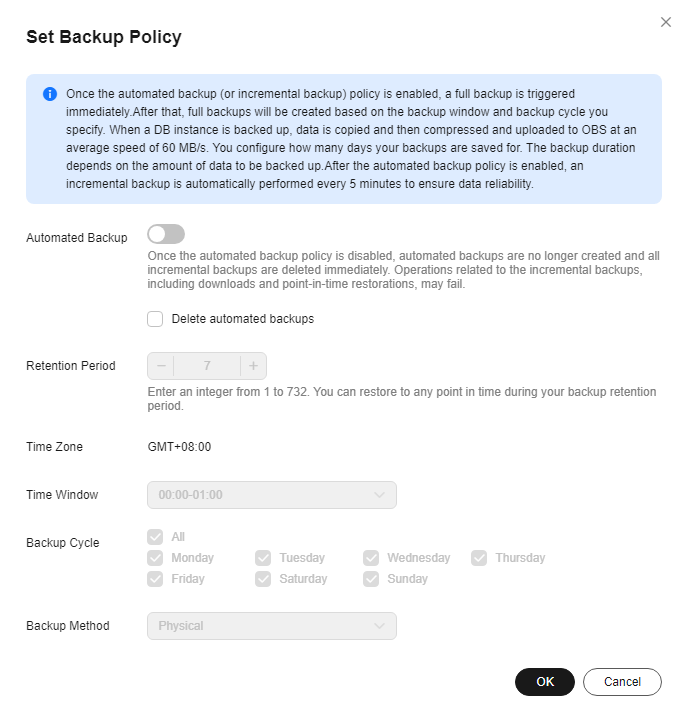Toggle the Friday checkbox

click(x=155, y=579)
